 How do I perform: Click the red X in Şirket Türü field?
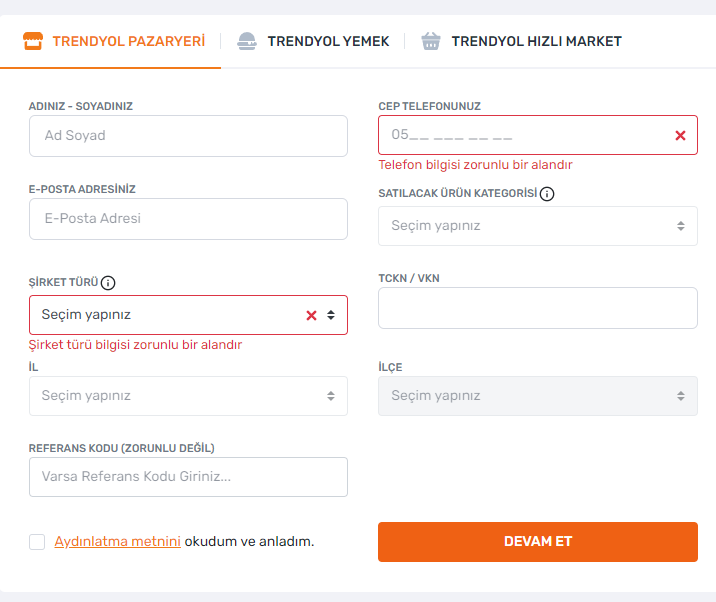pos(311,315)
